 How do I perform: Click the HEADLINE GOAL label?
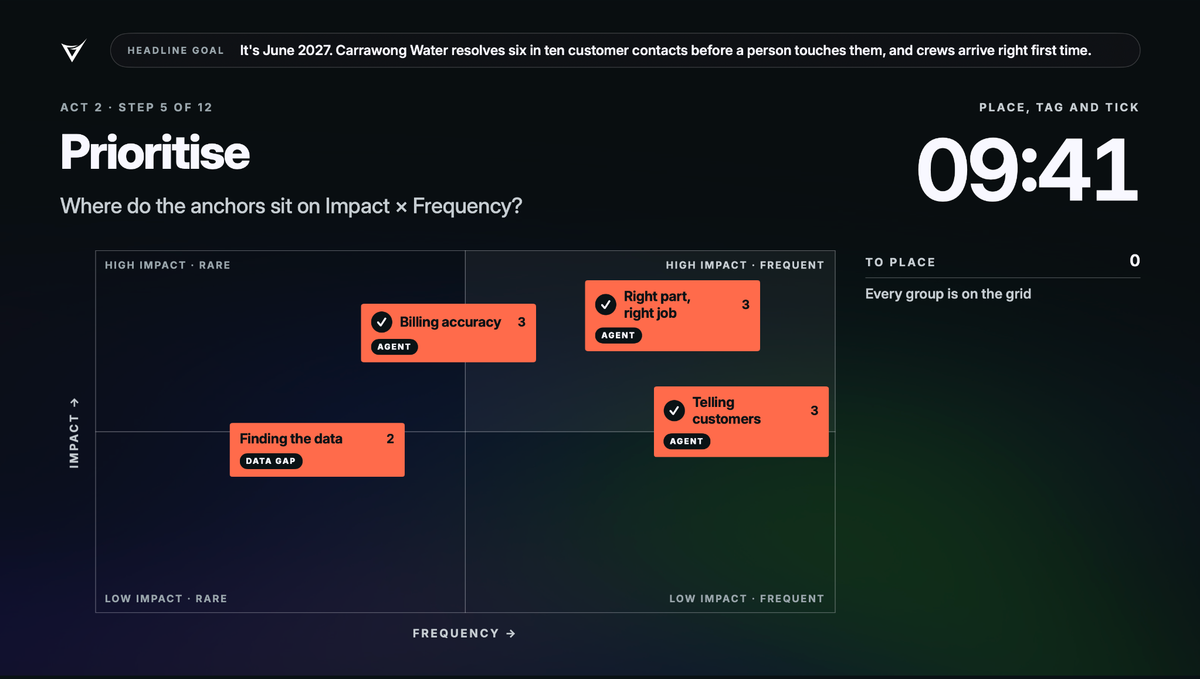[x=176, y=50]
